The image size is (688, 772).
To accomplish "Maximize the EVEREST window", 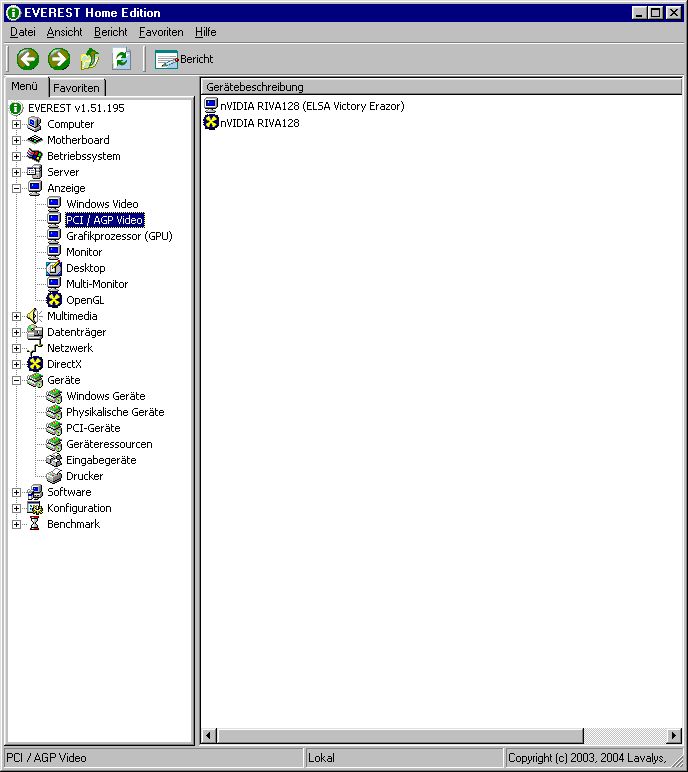I will (656, 13).
